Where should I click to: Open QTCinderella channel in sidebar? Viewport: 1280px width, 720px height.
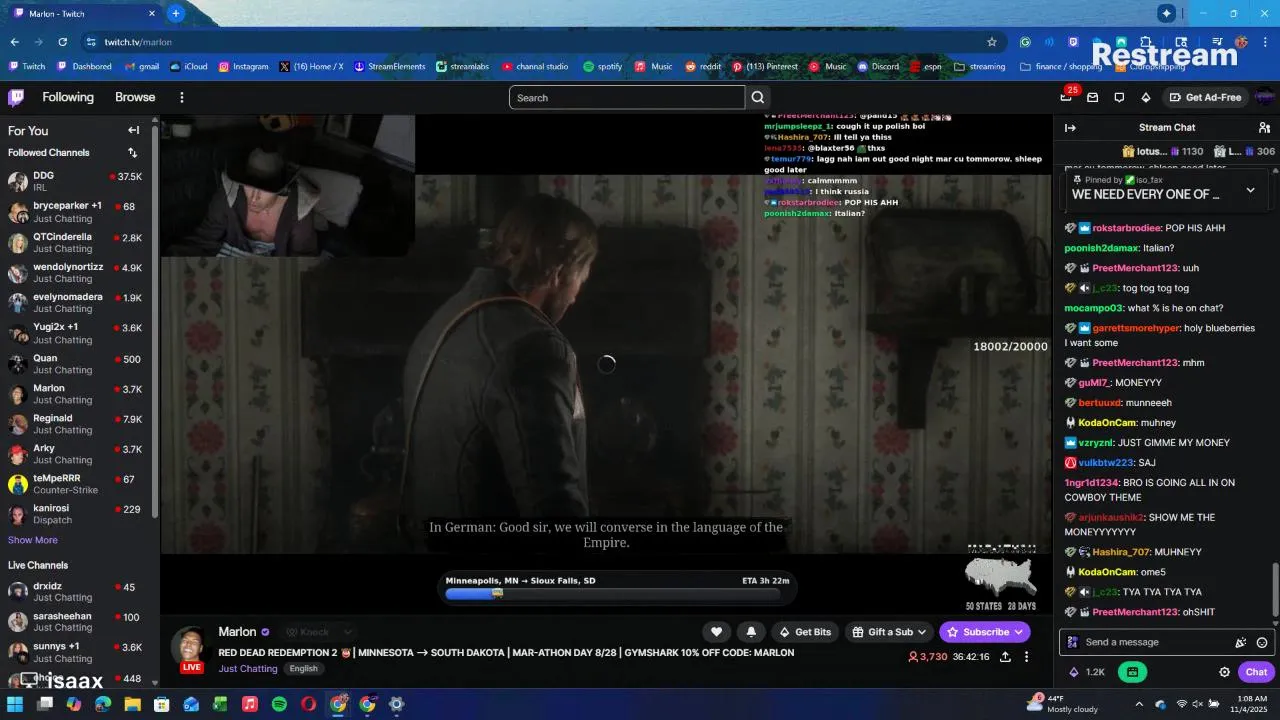(x=77, y=243)
